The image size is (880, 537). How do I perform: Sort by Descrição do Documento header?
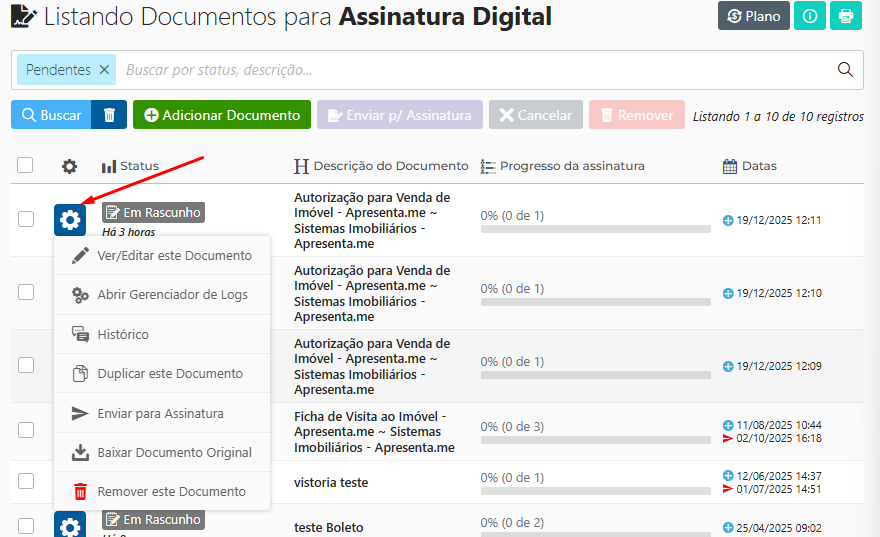pyautogui.click(x=381, y=166)
